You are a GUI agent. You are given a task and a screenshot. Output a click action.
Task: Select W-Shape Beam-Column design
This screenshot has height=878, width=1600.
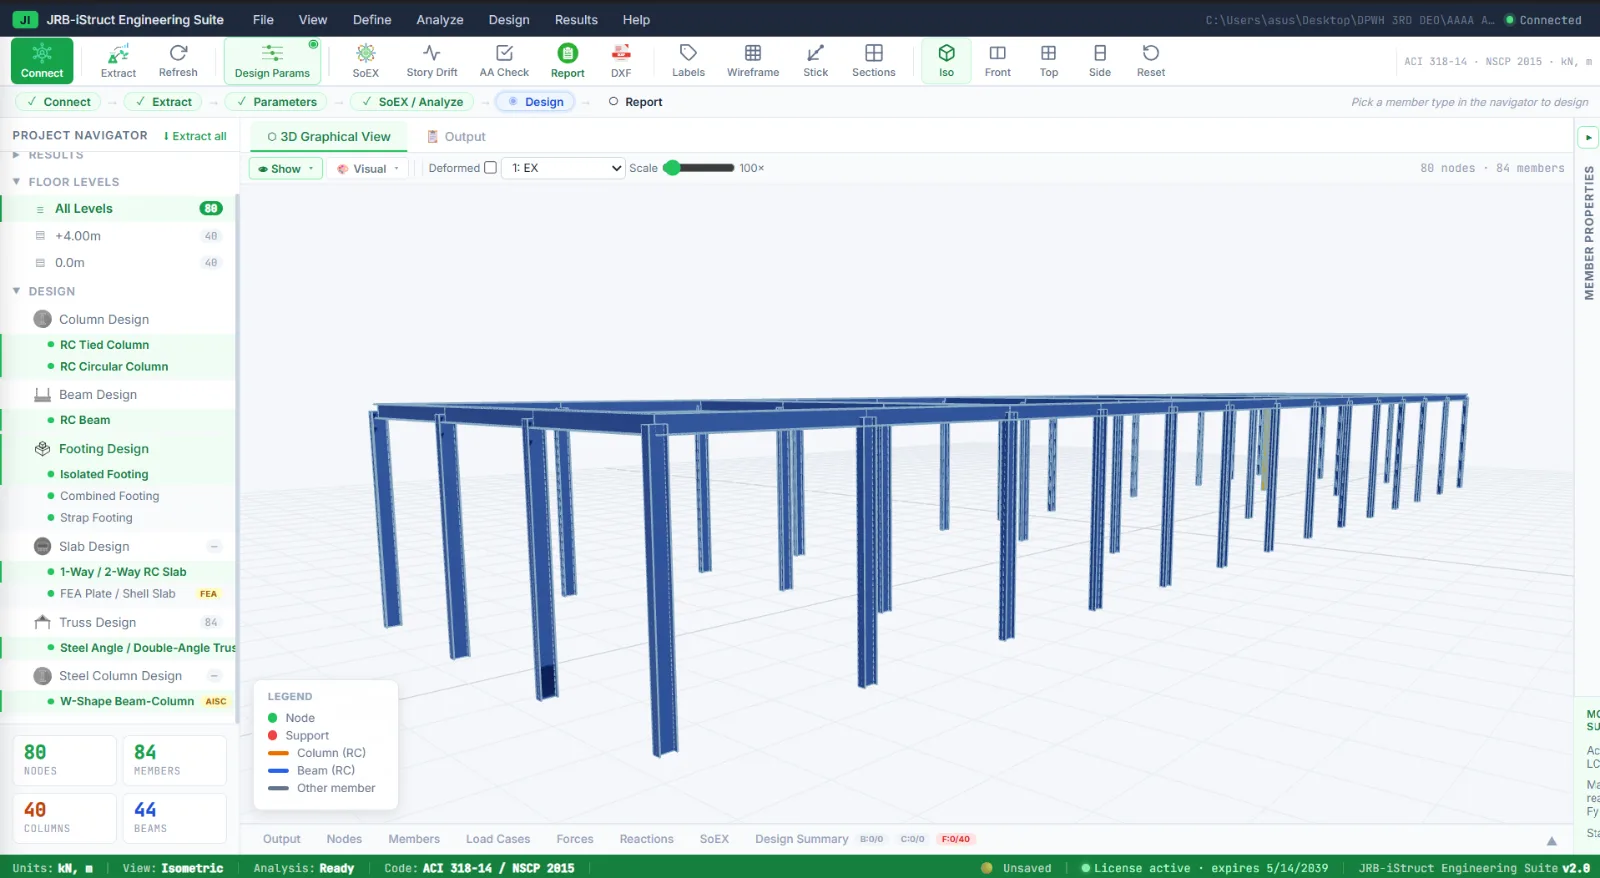coord(127,701)
